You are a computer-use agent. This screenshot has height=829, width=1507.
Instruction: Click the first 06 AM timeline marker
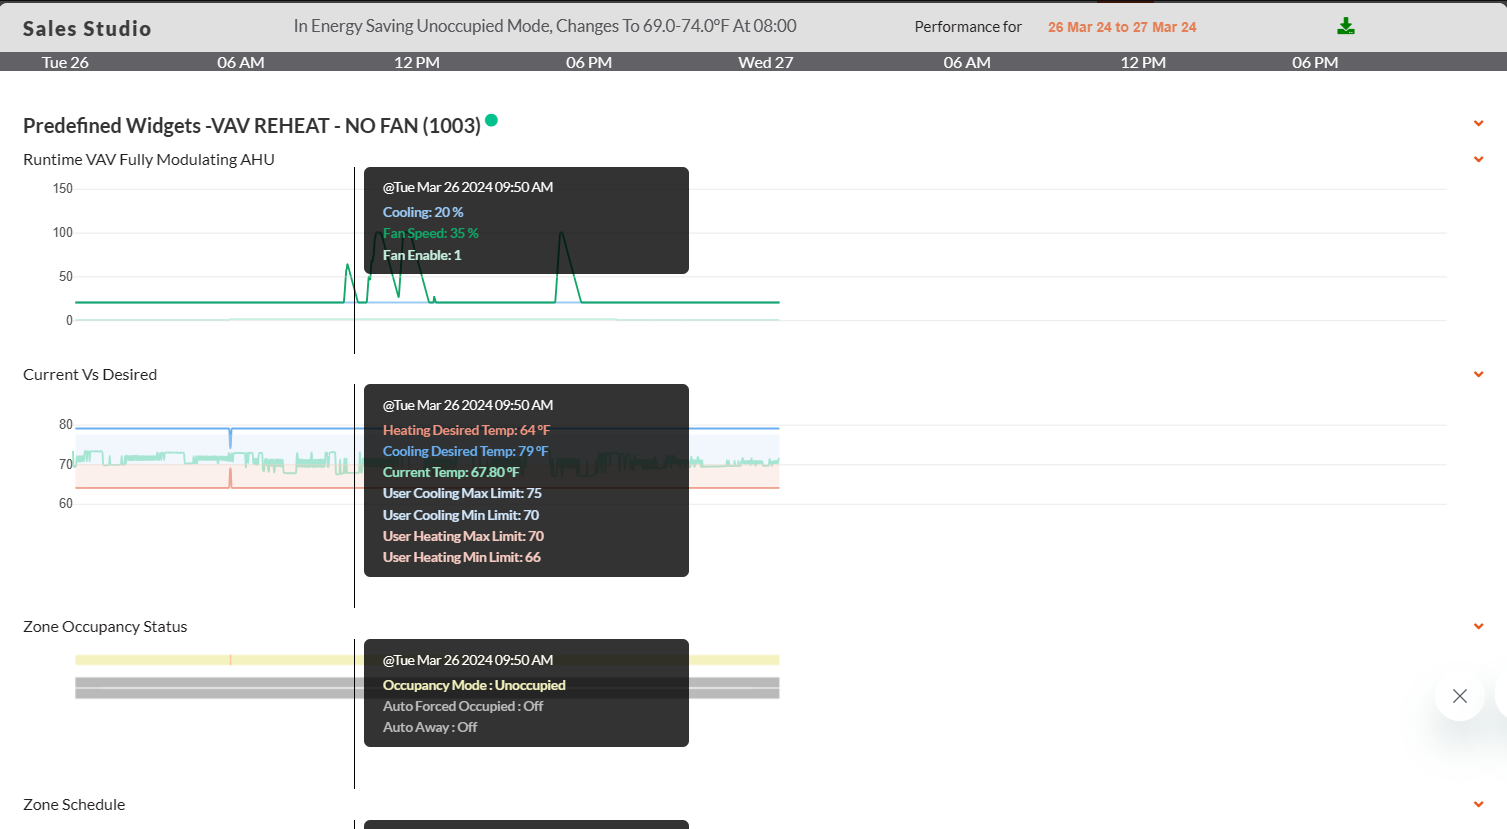pos(241,62)
